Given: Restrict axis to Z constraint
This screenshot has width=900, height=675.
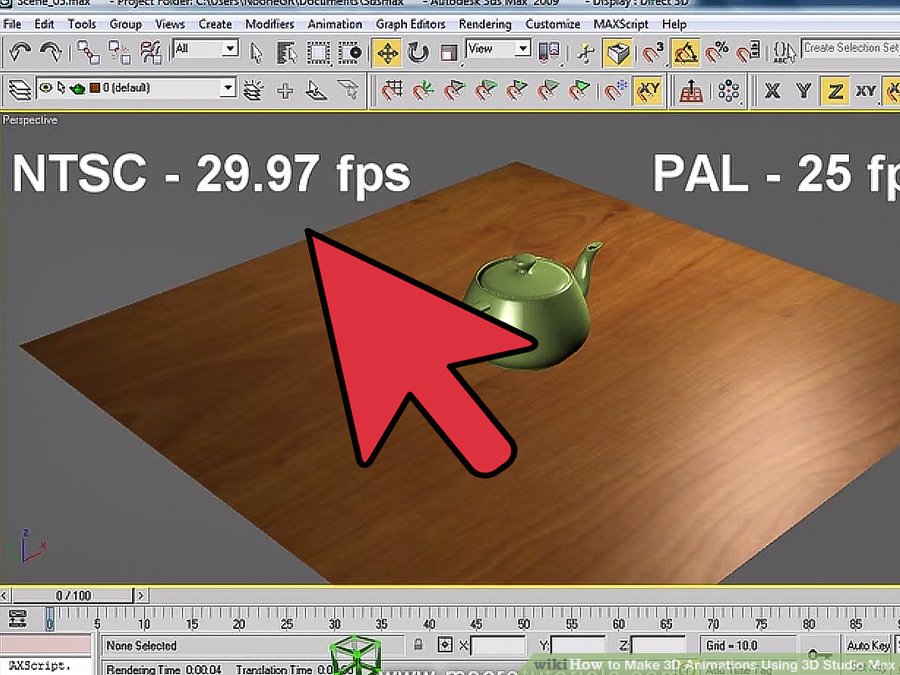Looking at the screenshot, I should [835, 91].
